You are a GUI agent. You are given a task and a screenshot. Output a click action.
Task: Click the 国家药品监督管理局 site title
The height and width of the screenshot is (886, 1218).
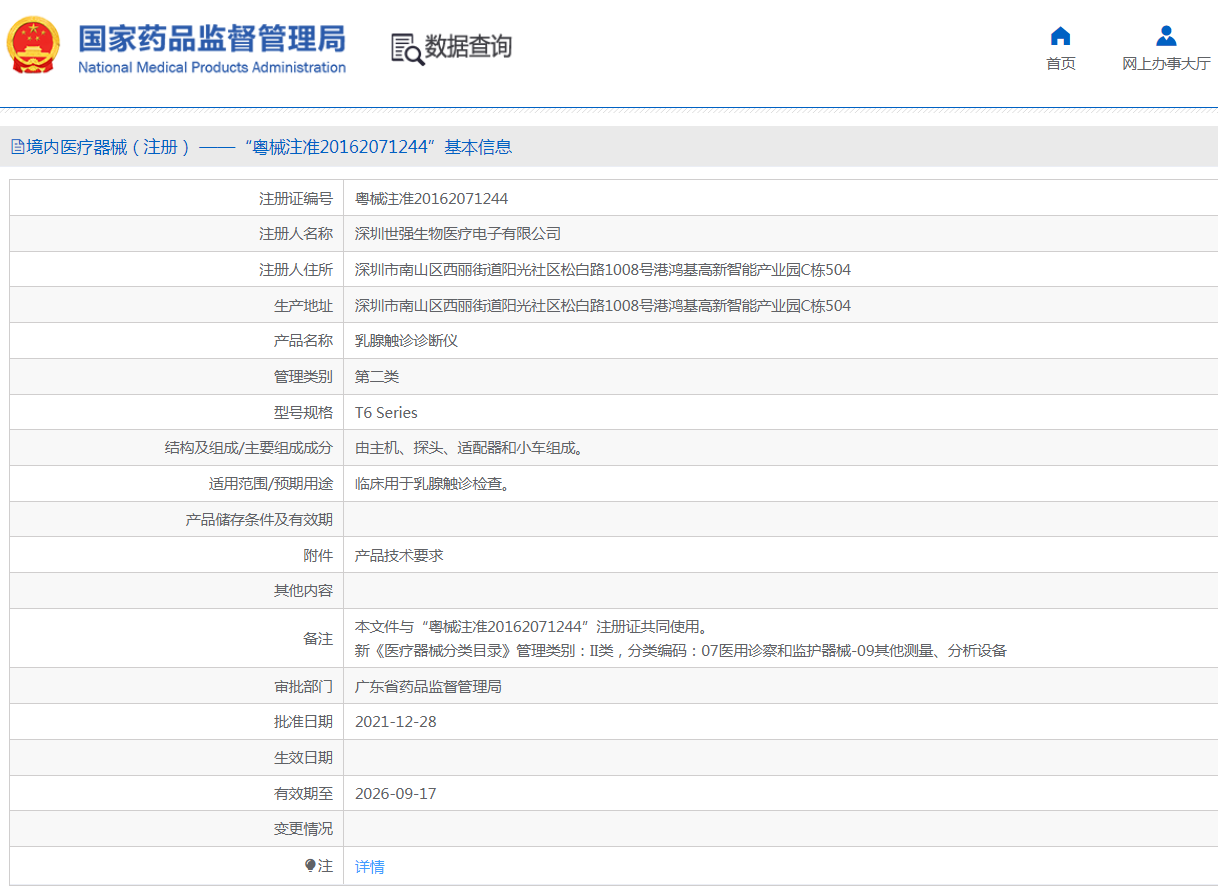pyautogui.click(x=212, y=38)
